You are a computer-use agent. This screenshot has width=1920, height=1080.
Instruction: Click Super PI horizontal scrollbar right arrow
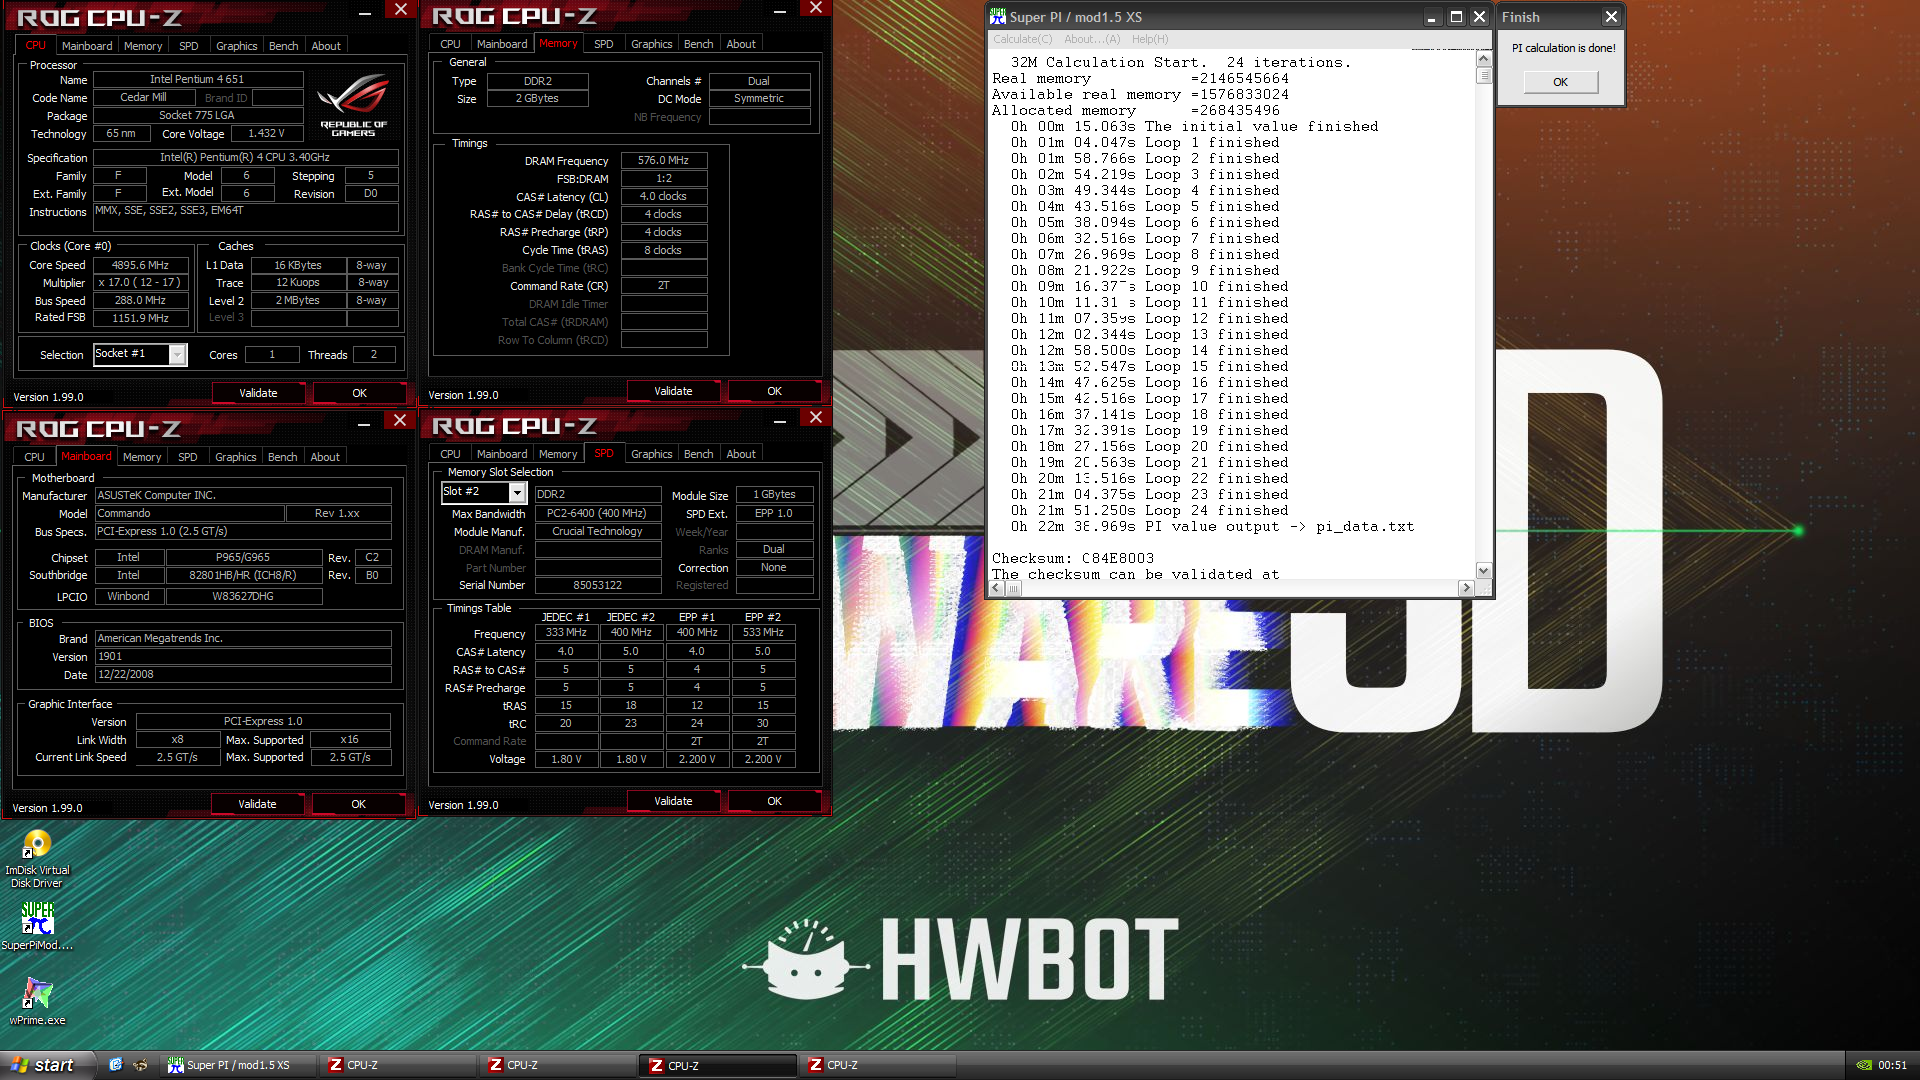click(x=1466, y=588)
